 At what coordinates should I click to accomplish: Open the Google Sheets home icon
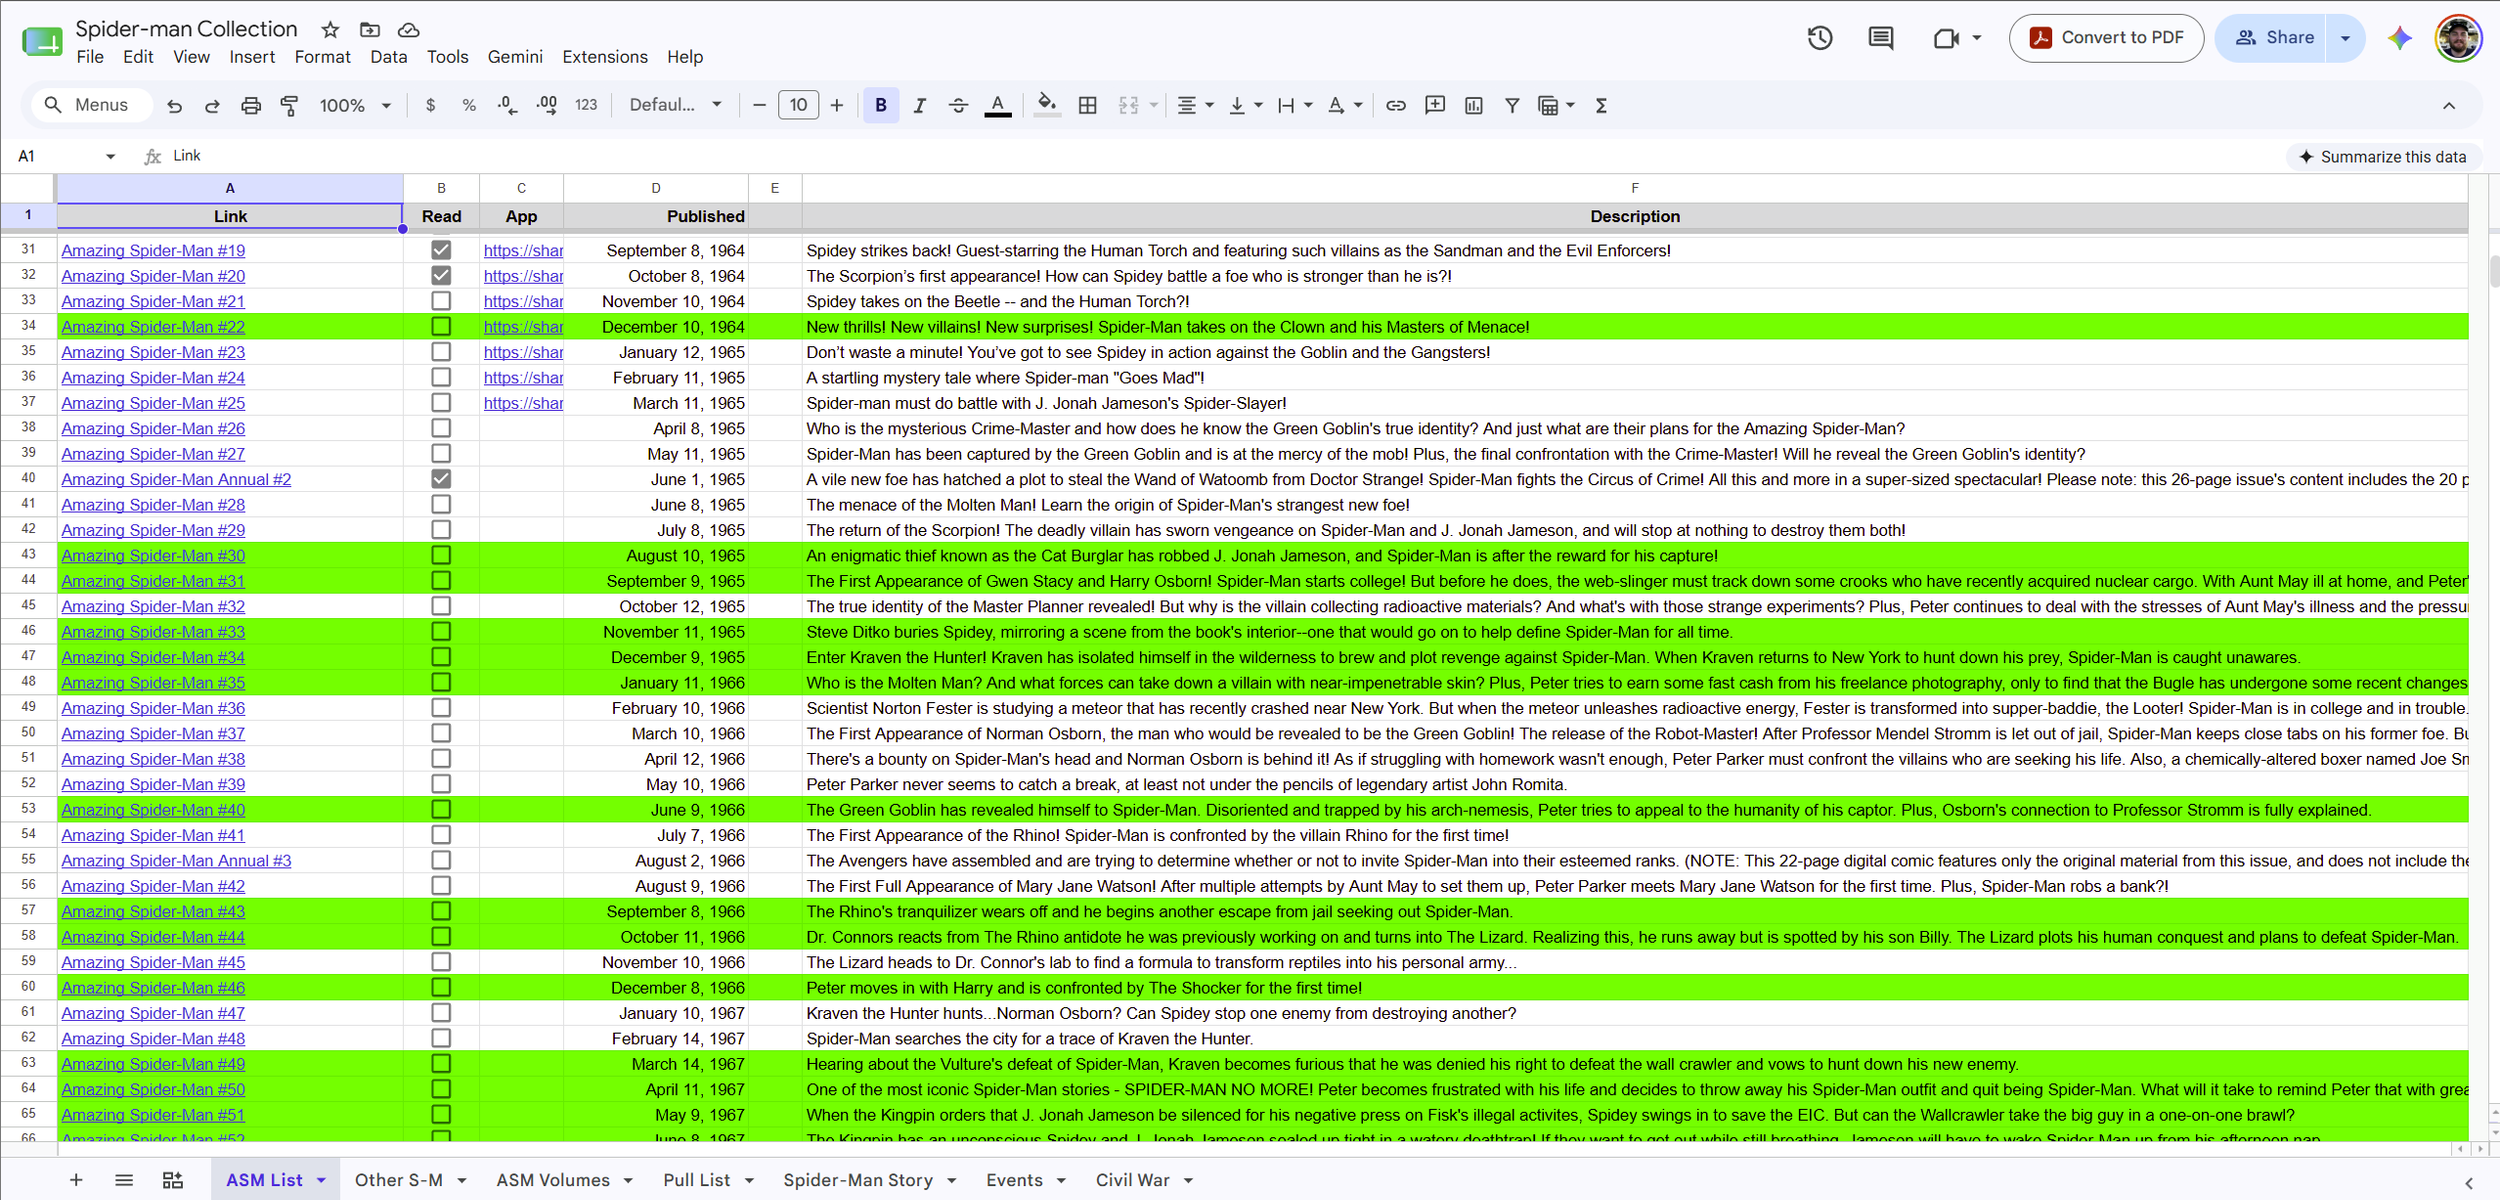tap(42, 41)
